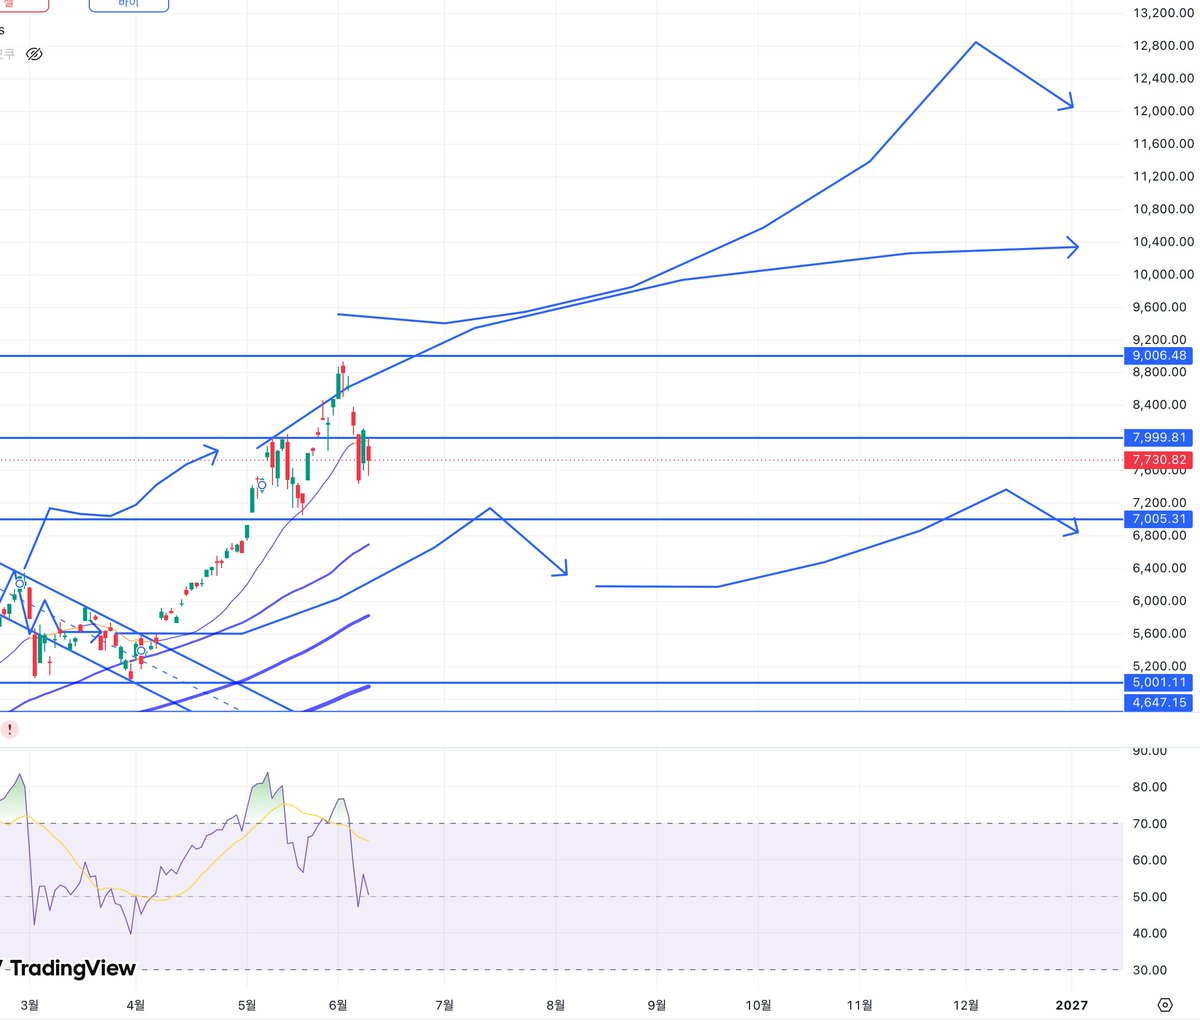Click the blue 바이 buy button
This screenshot has width=1200, height=1020.
pyautogui.click(x=129, y=4)
